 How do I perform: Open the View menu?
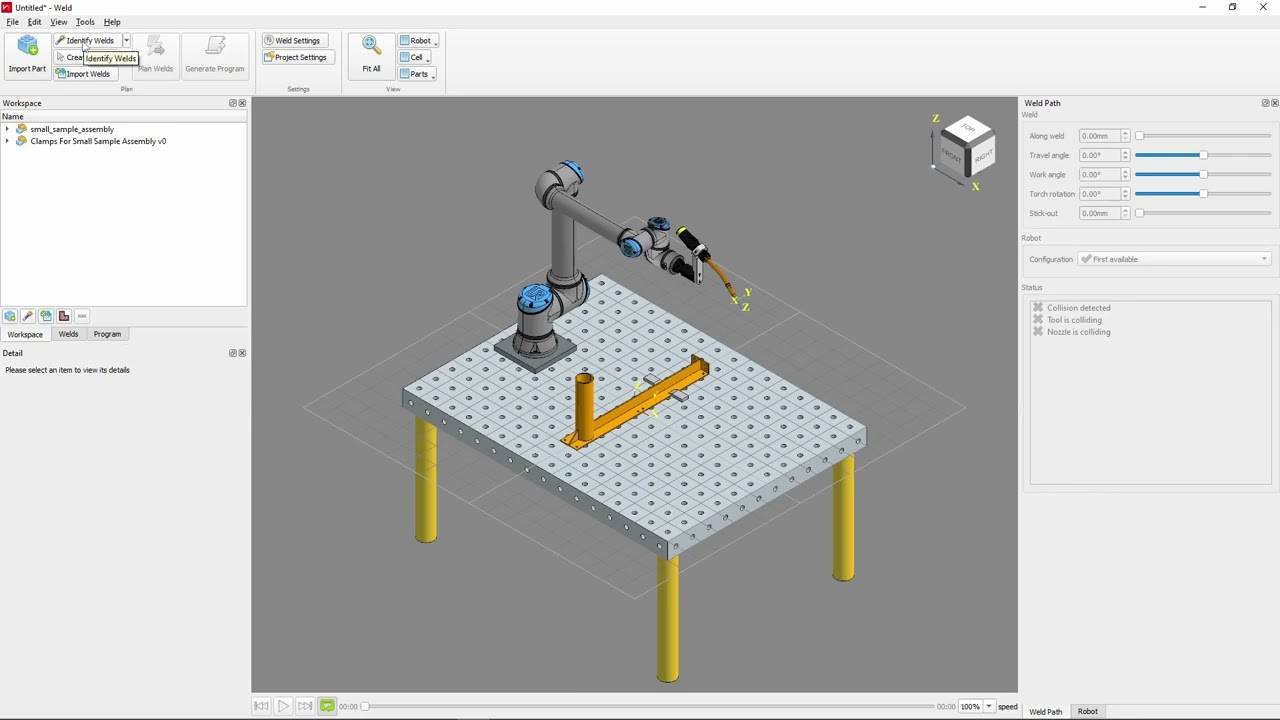59,22
